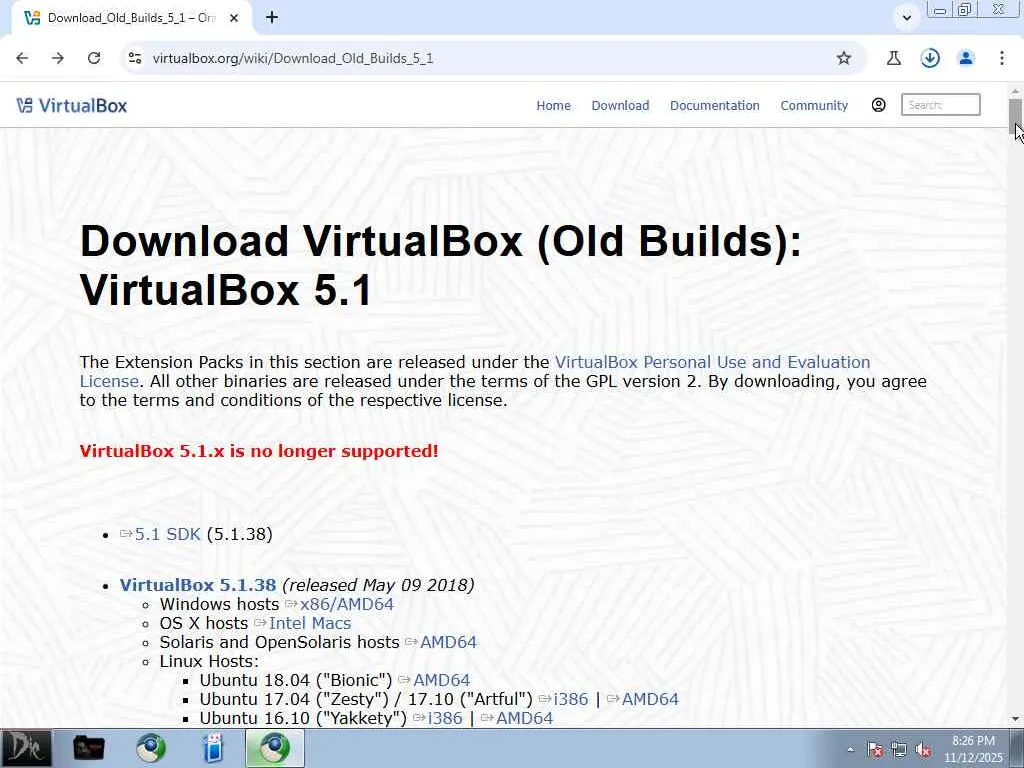Open the Documentation menu item
The height and width of the screenshot is (768, 1024).
[714, 105]
